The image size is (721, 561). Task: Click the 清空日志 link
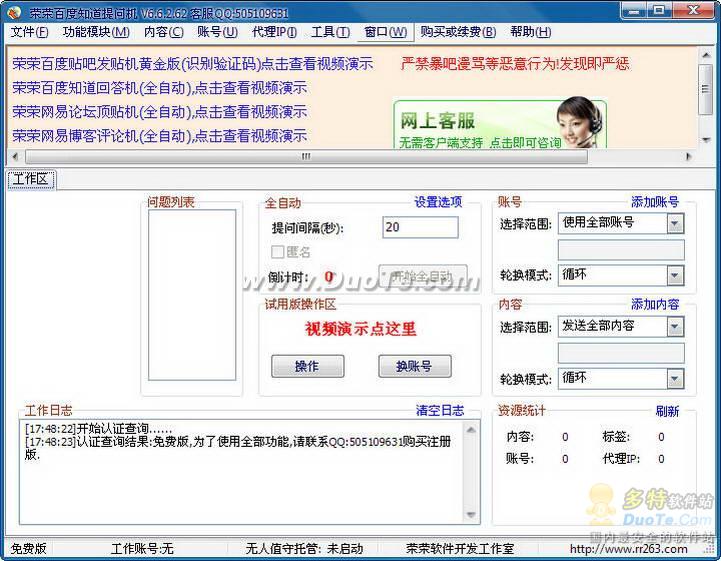coord(440,410)
